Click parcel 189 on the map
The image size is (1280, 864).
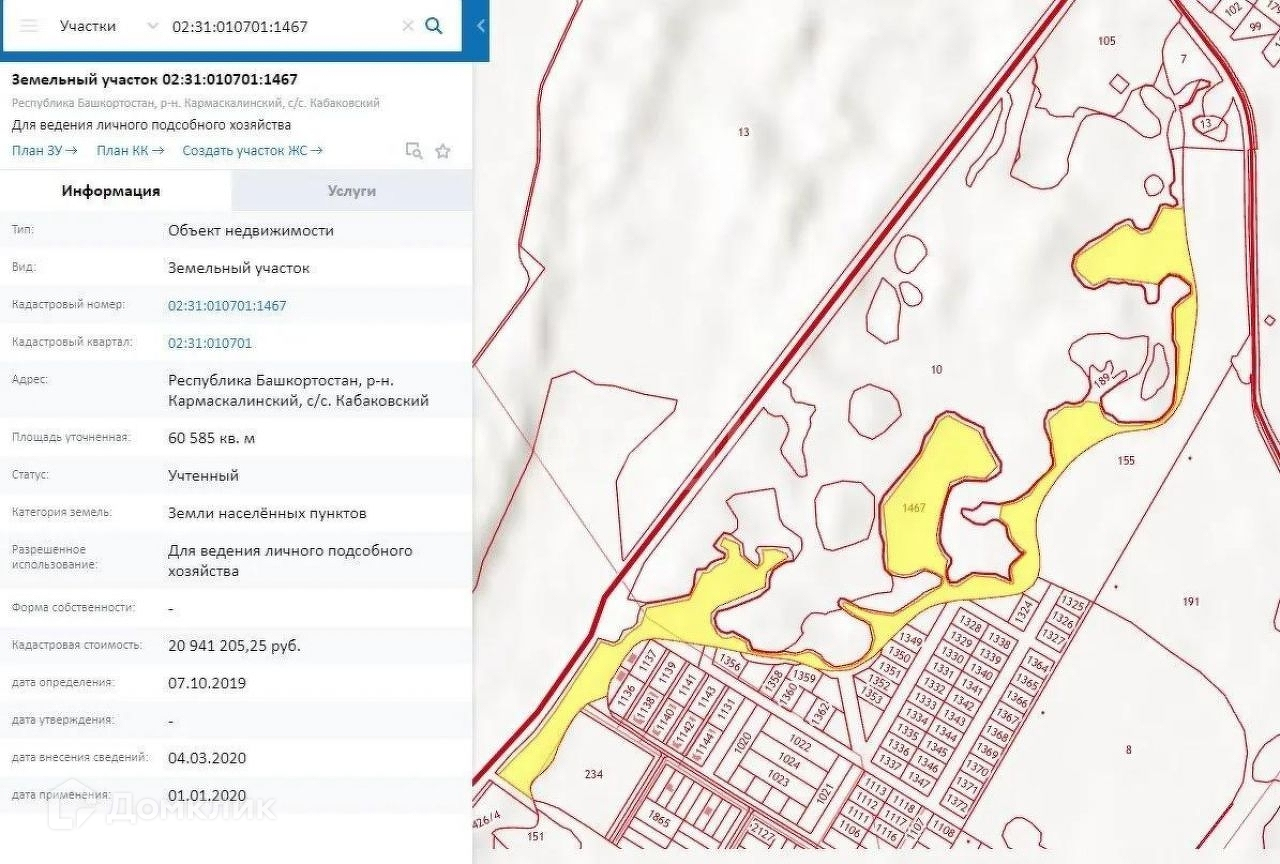point(1103,380)
